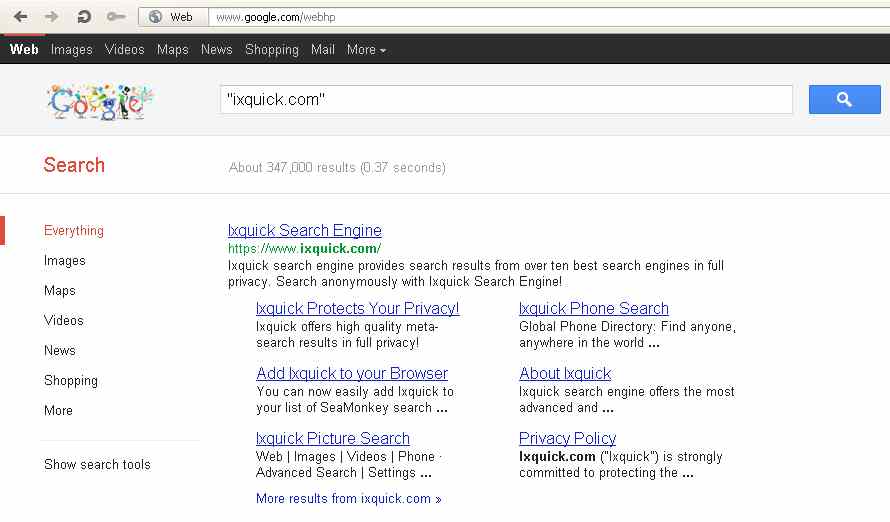
Task: Open the Ixquick Search Engine result
Action: pyautogui.click(x=305, y=230)
